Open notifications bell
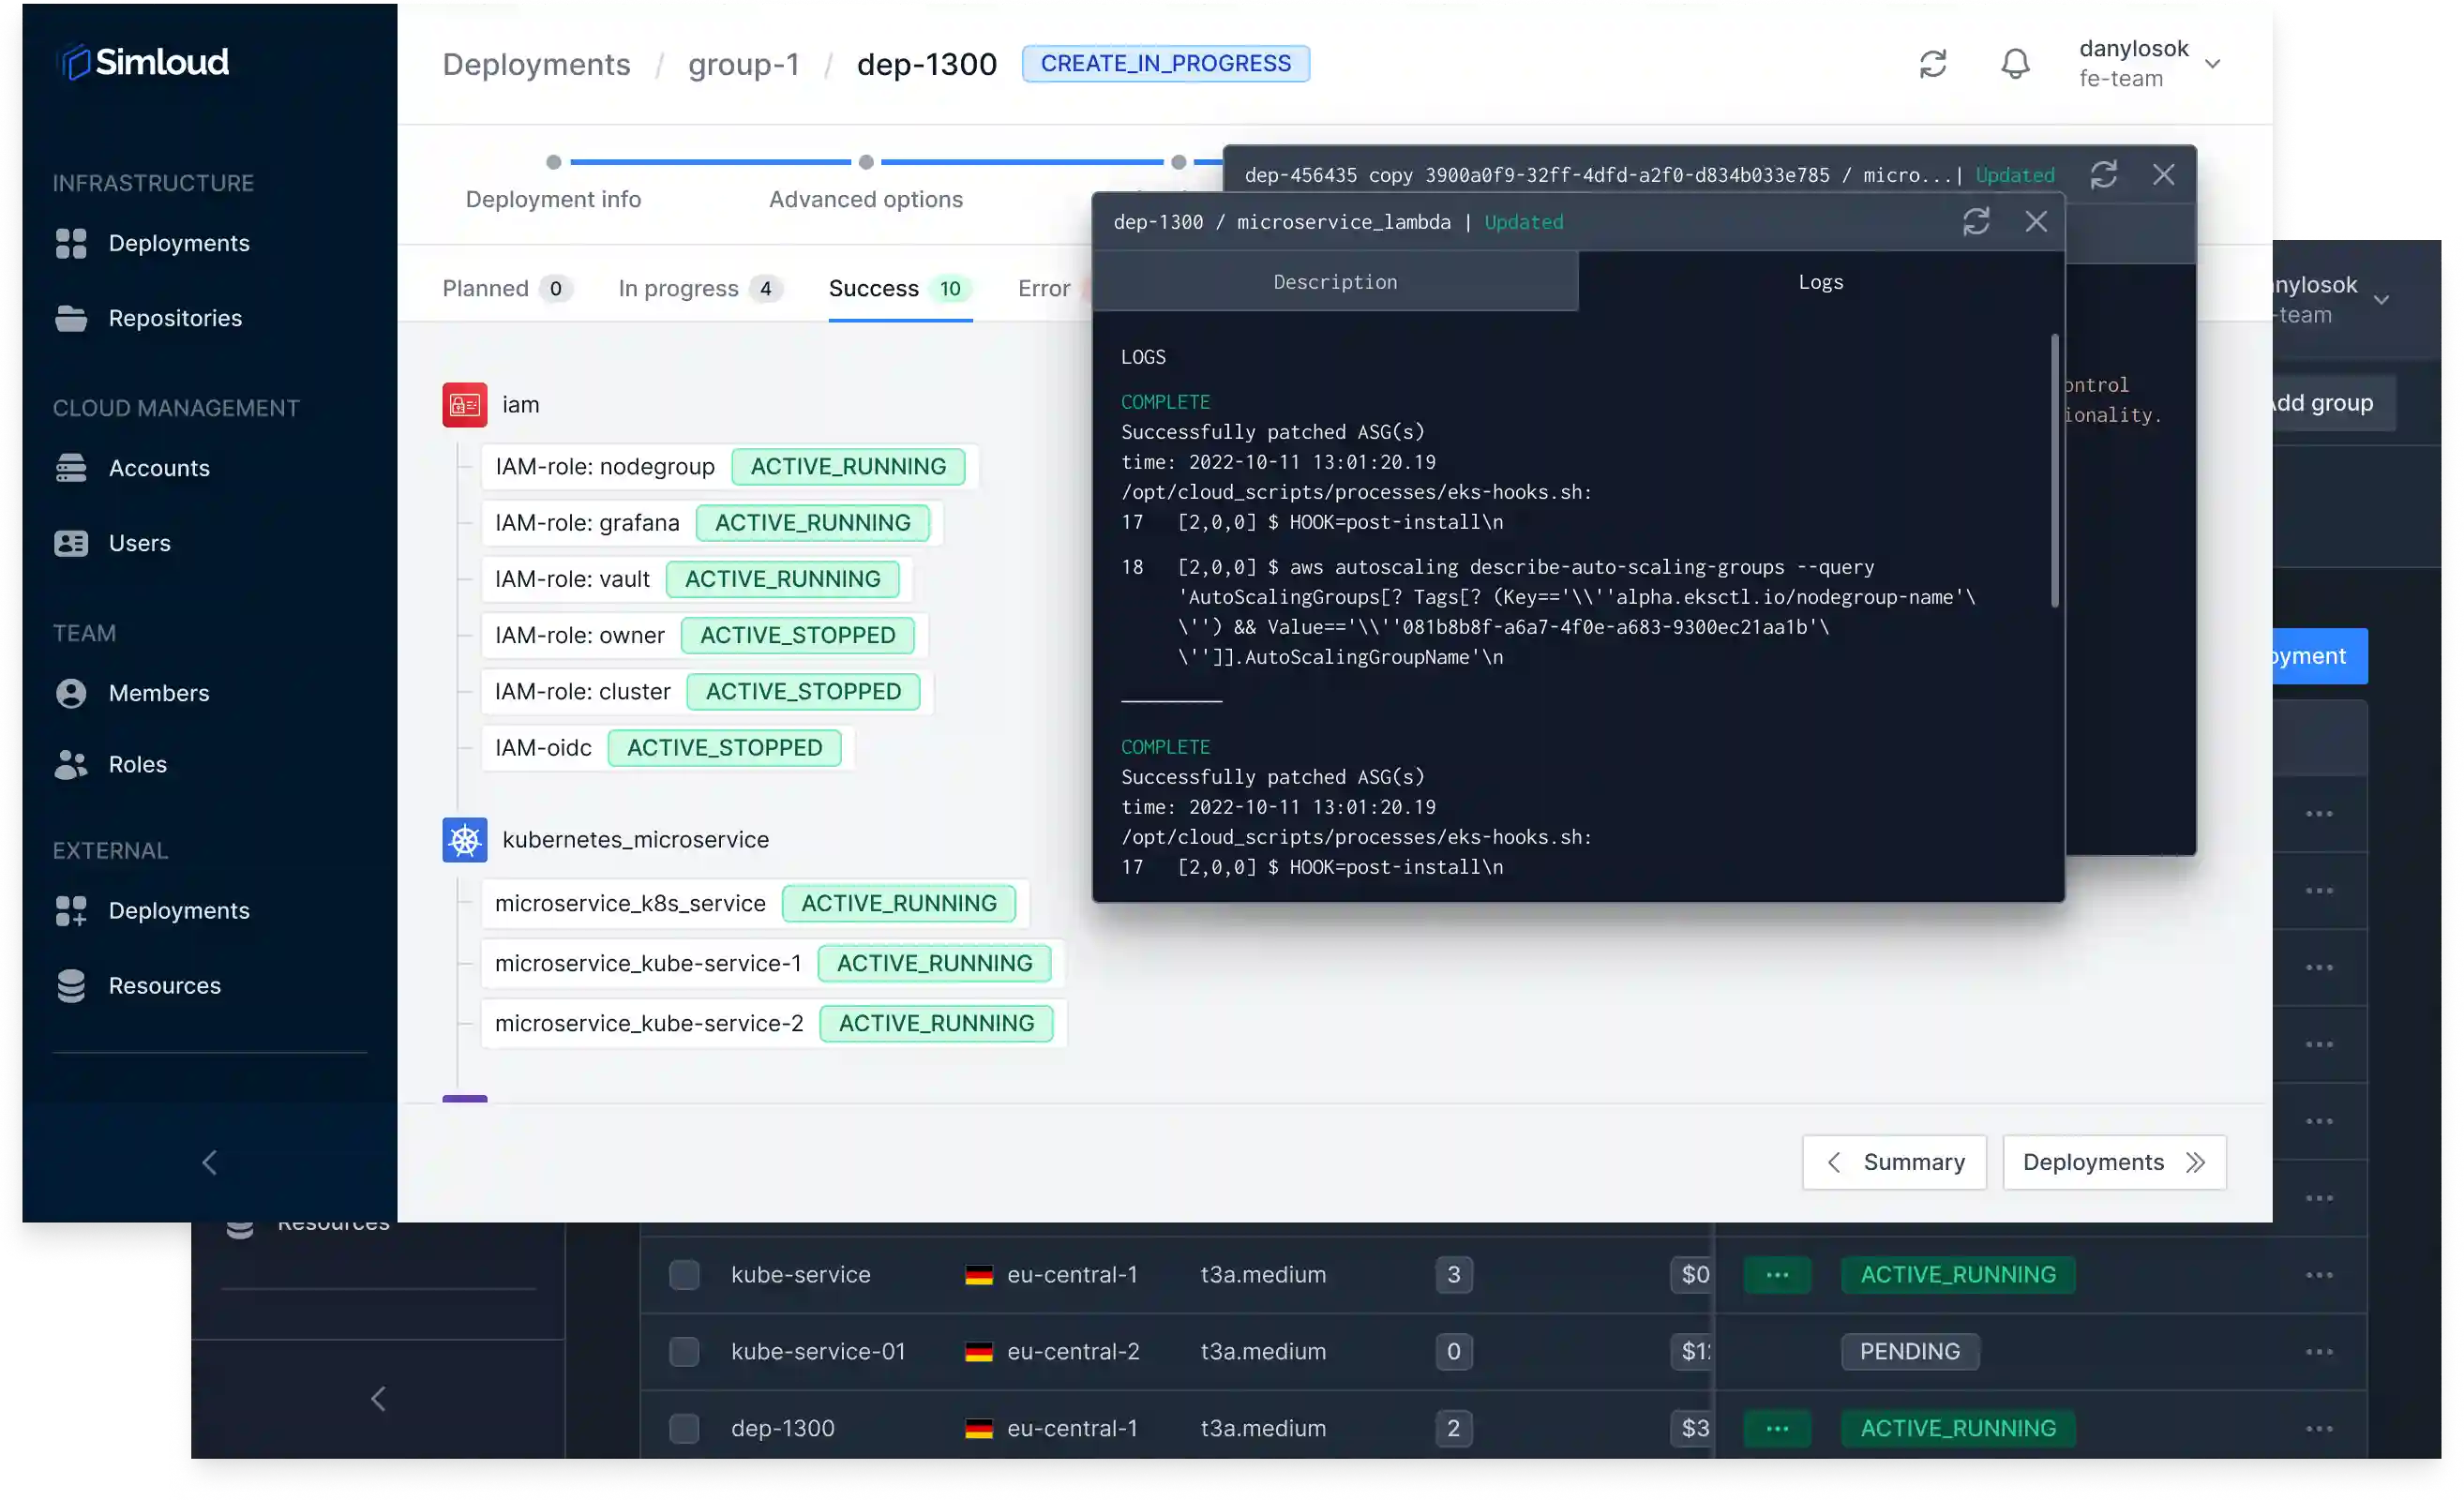The width and height of the screenshot is (2464, 1500). click(x=2015, y=63)
